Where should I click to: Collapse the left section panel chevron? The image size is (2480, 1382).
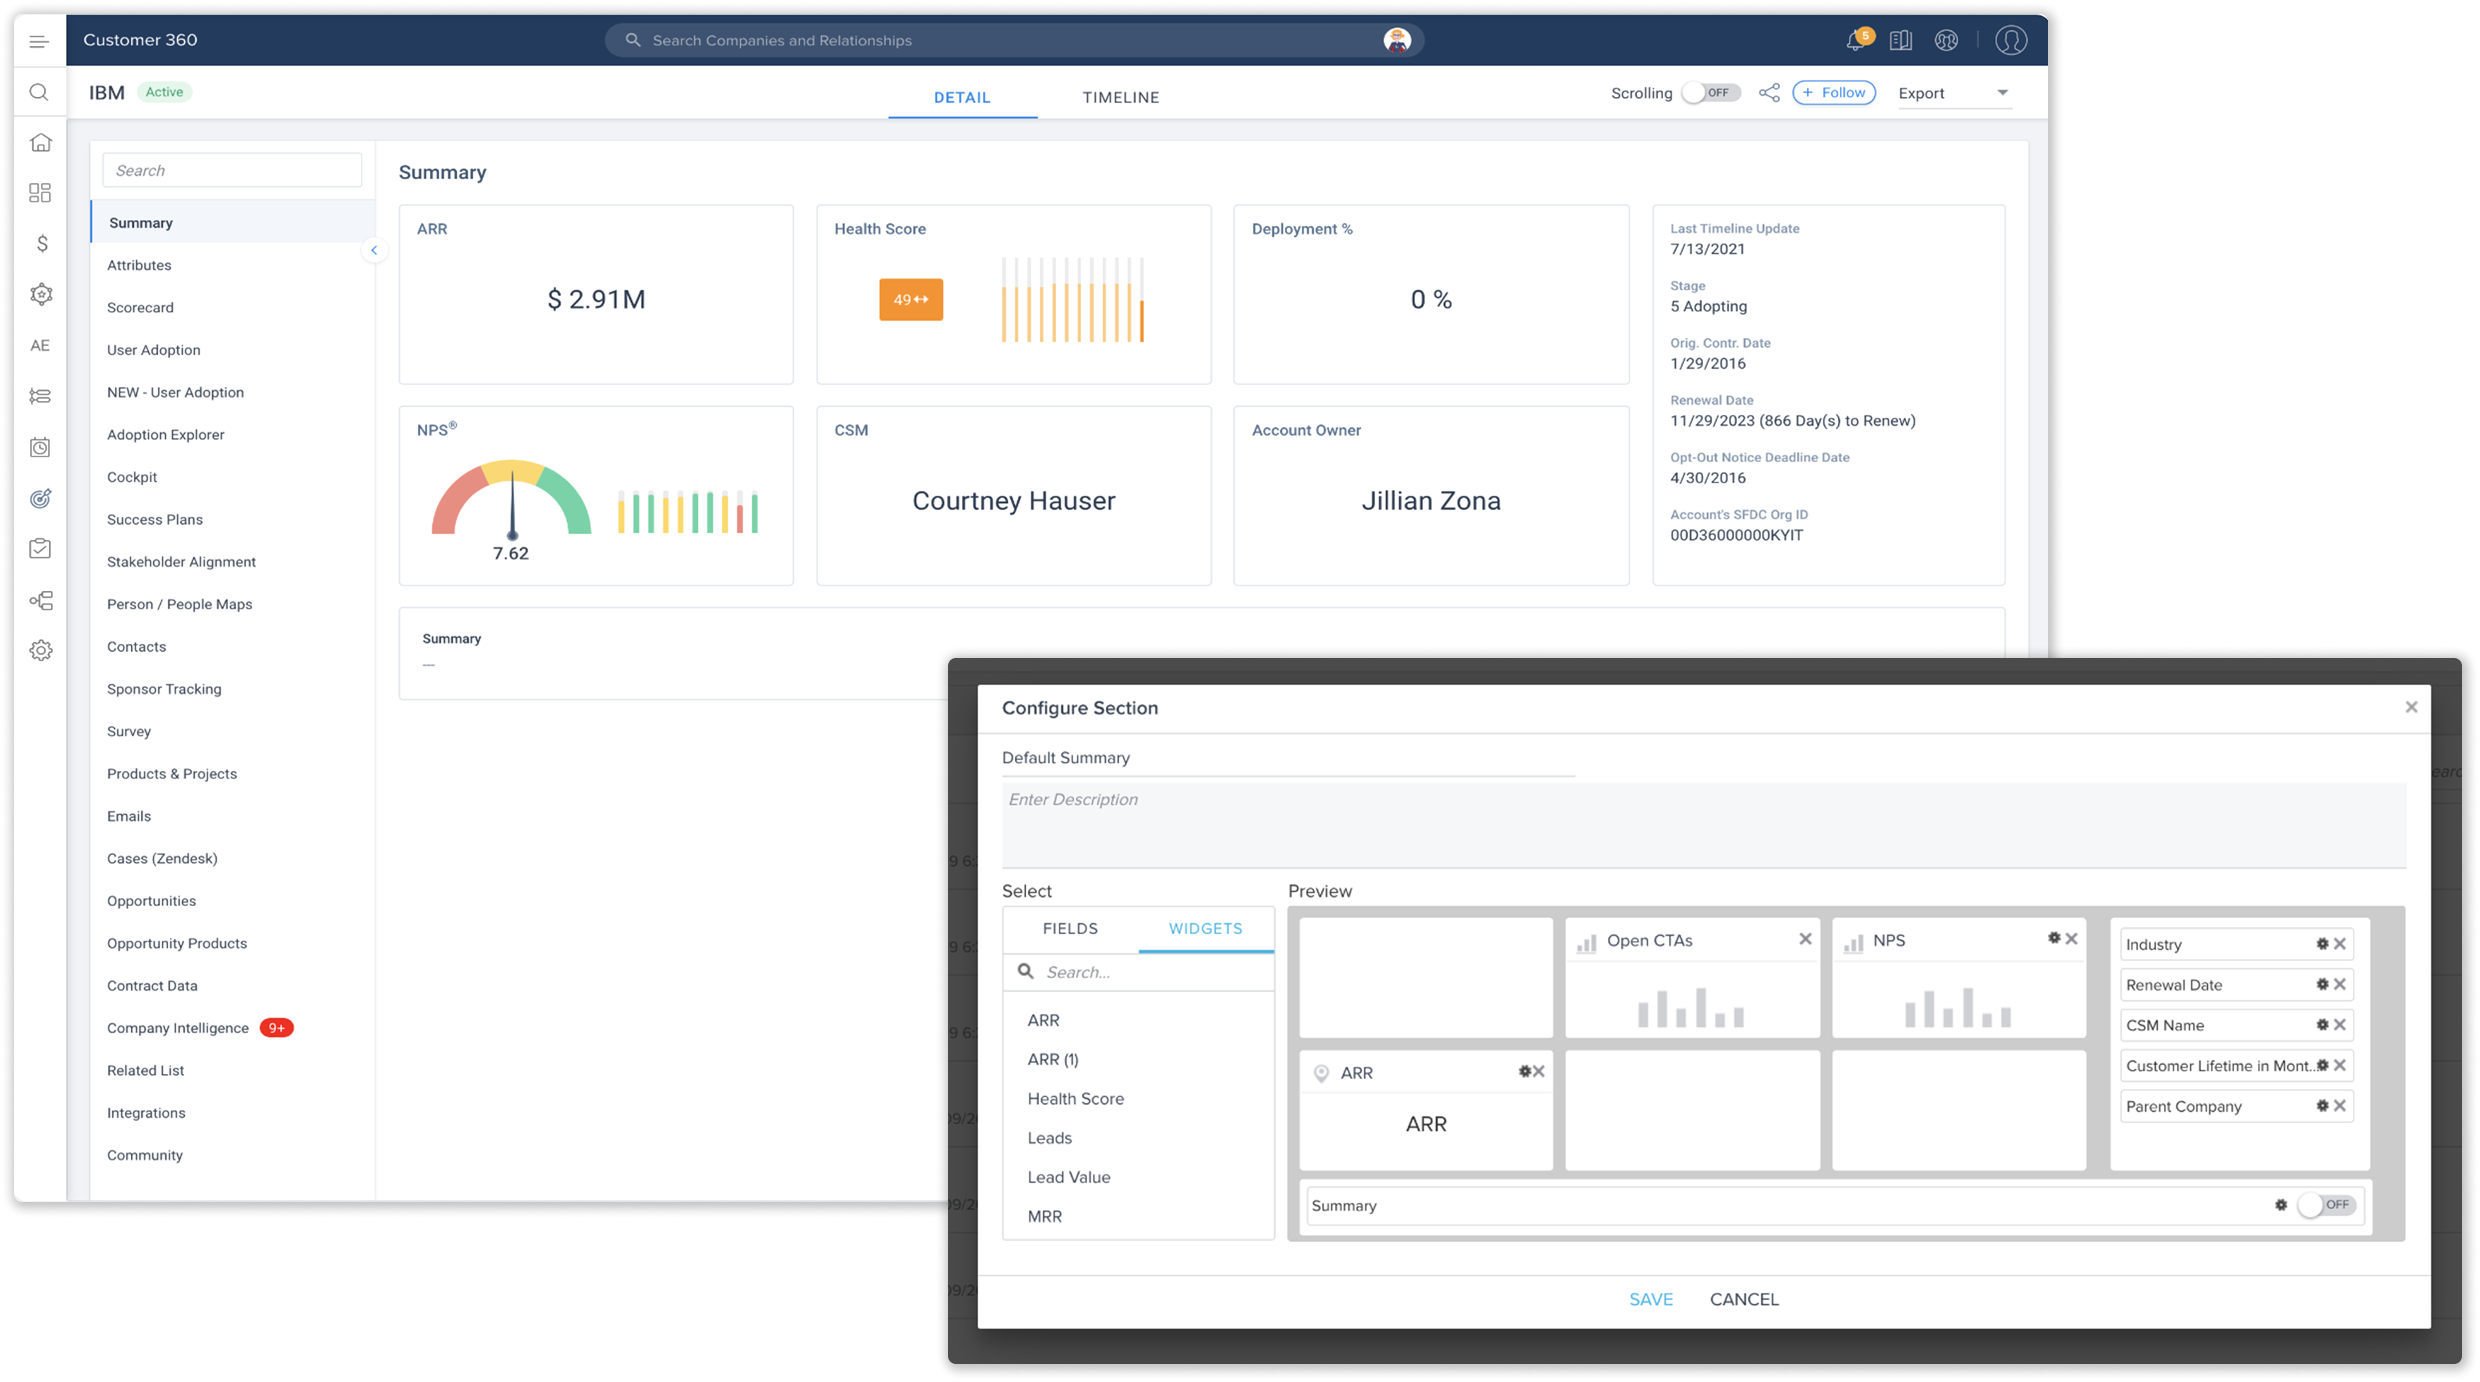374,250
